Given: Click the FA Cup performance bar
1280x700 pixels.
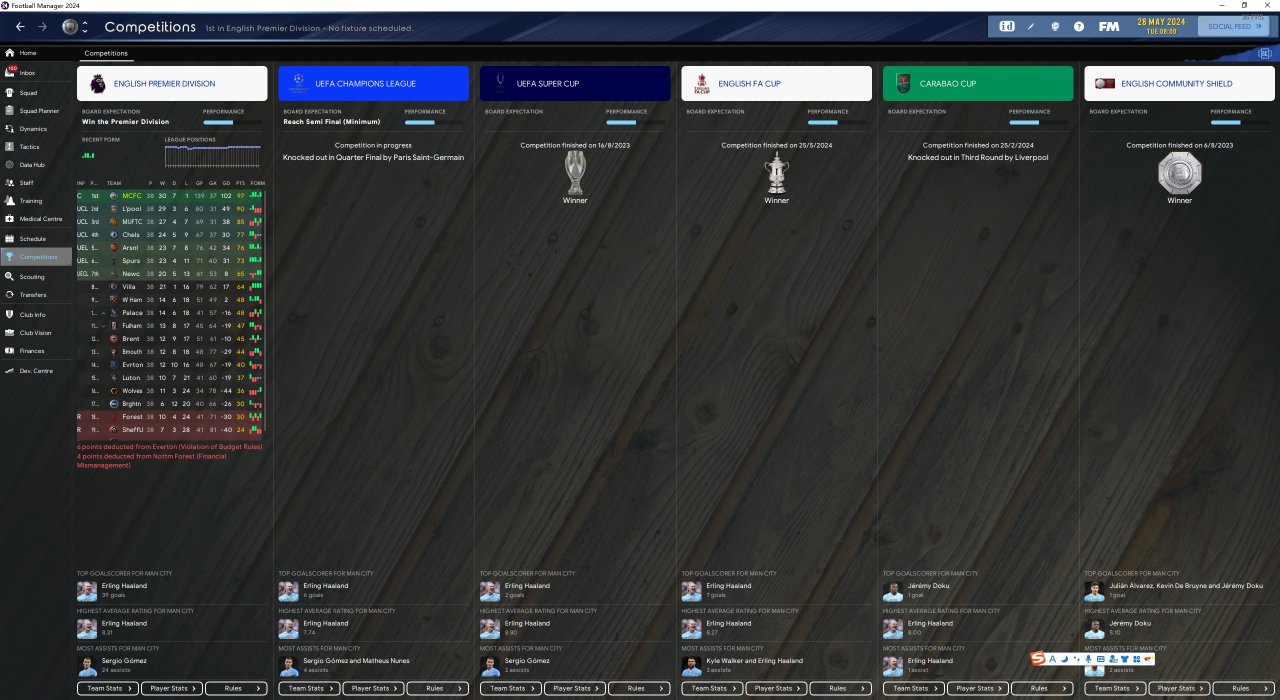Looking at the screenshot, I should click(x=837, y=122).
